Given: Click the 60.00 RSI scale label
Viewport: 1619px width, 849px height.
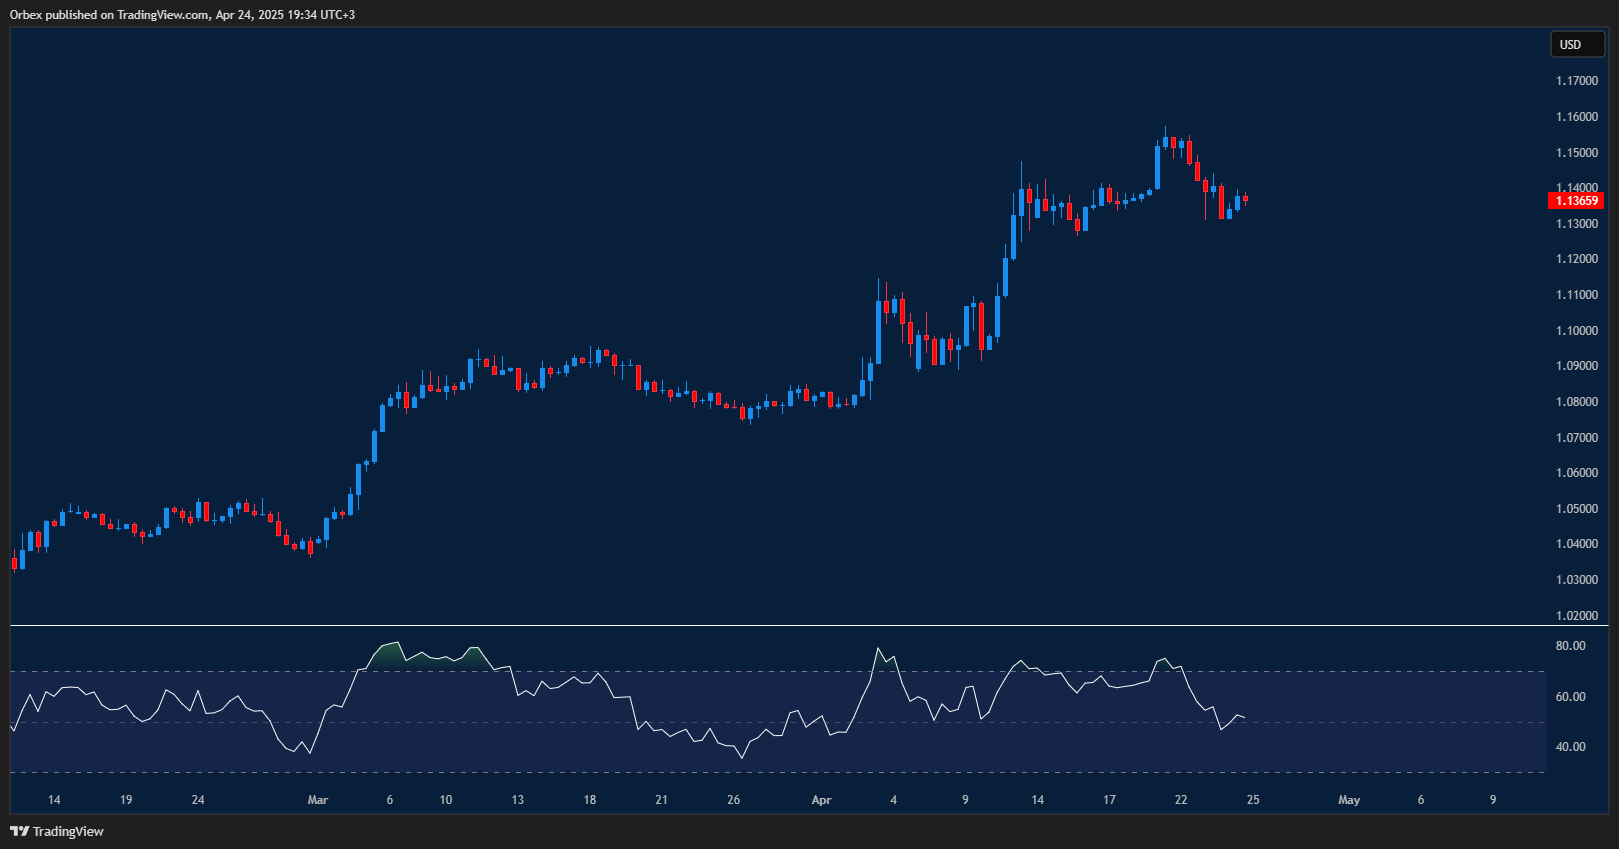Looking at the screenshot, I should pyautogui.click(x=1570, y=697).
